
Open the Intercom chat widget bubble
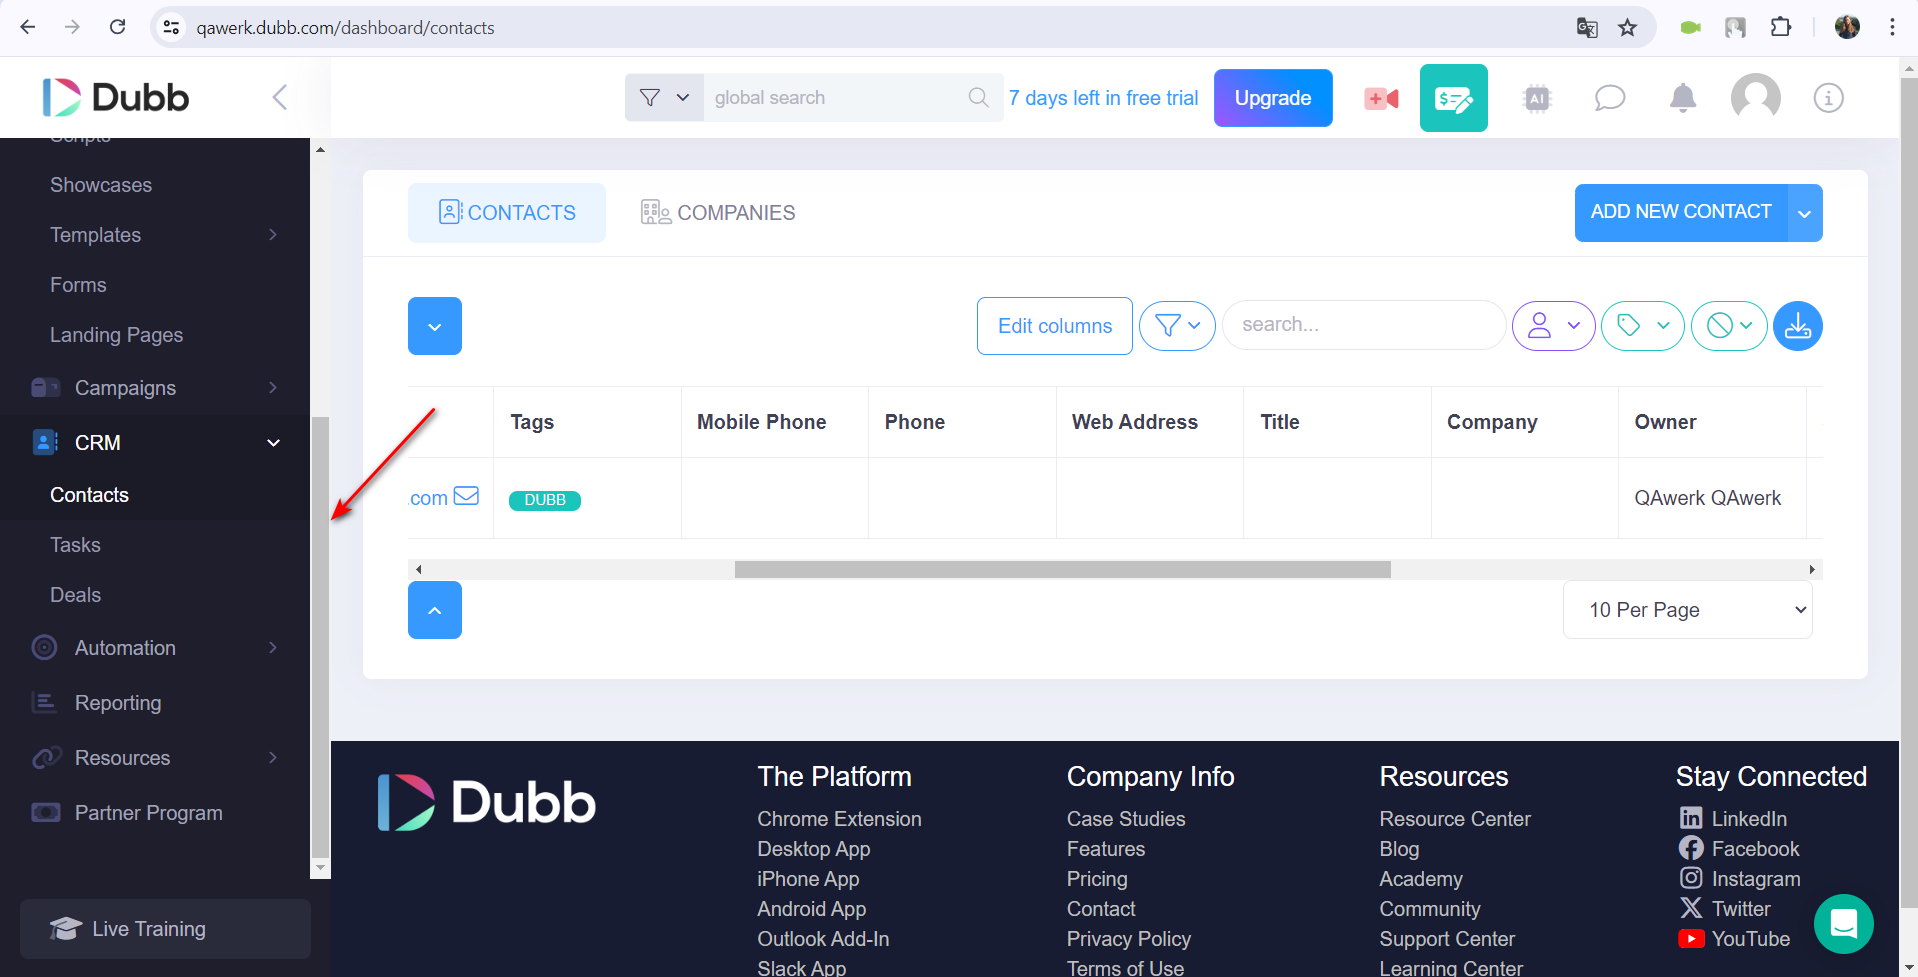click(x=1843, y=924)
